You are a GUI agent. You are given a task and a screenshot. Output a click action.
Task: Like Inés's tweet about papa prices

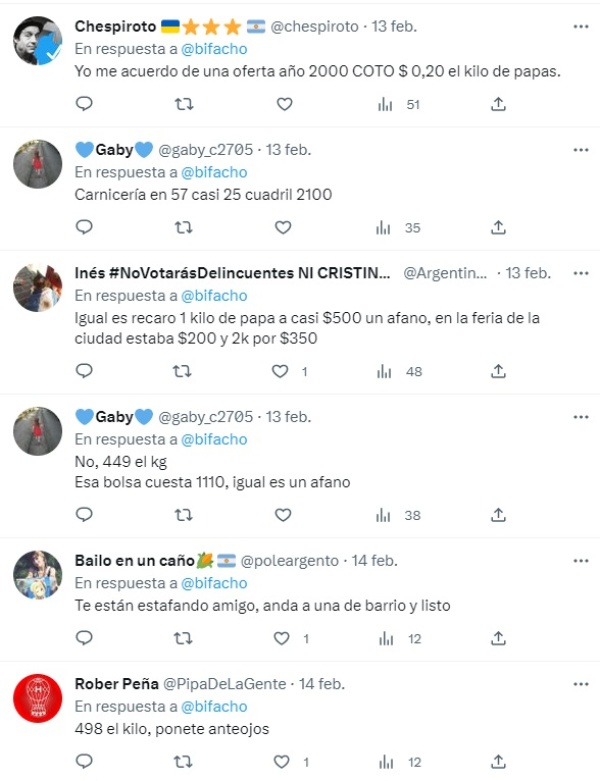point(283,371)
